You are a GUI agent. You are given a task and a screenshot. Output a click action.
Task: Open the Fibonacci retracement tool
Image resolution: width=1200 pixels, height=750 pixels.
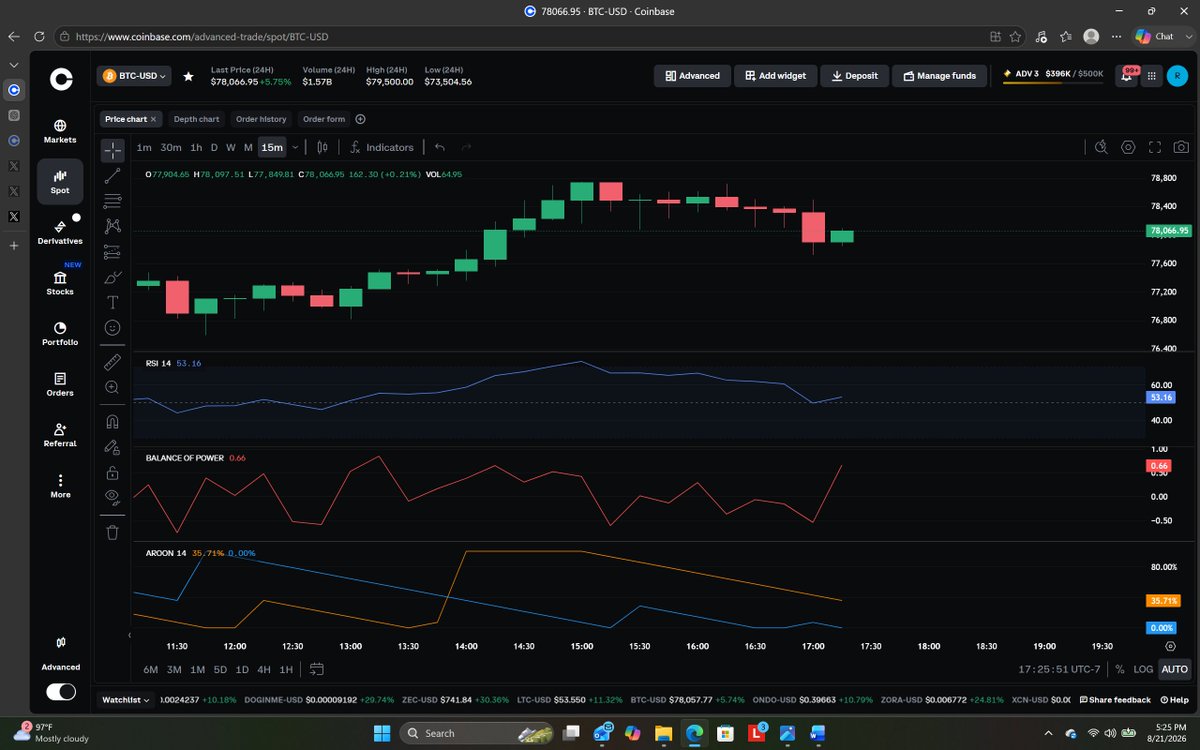tap(113, 200)
